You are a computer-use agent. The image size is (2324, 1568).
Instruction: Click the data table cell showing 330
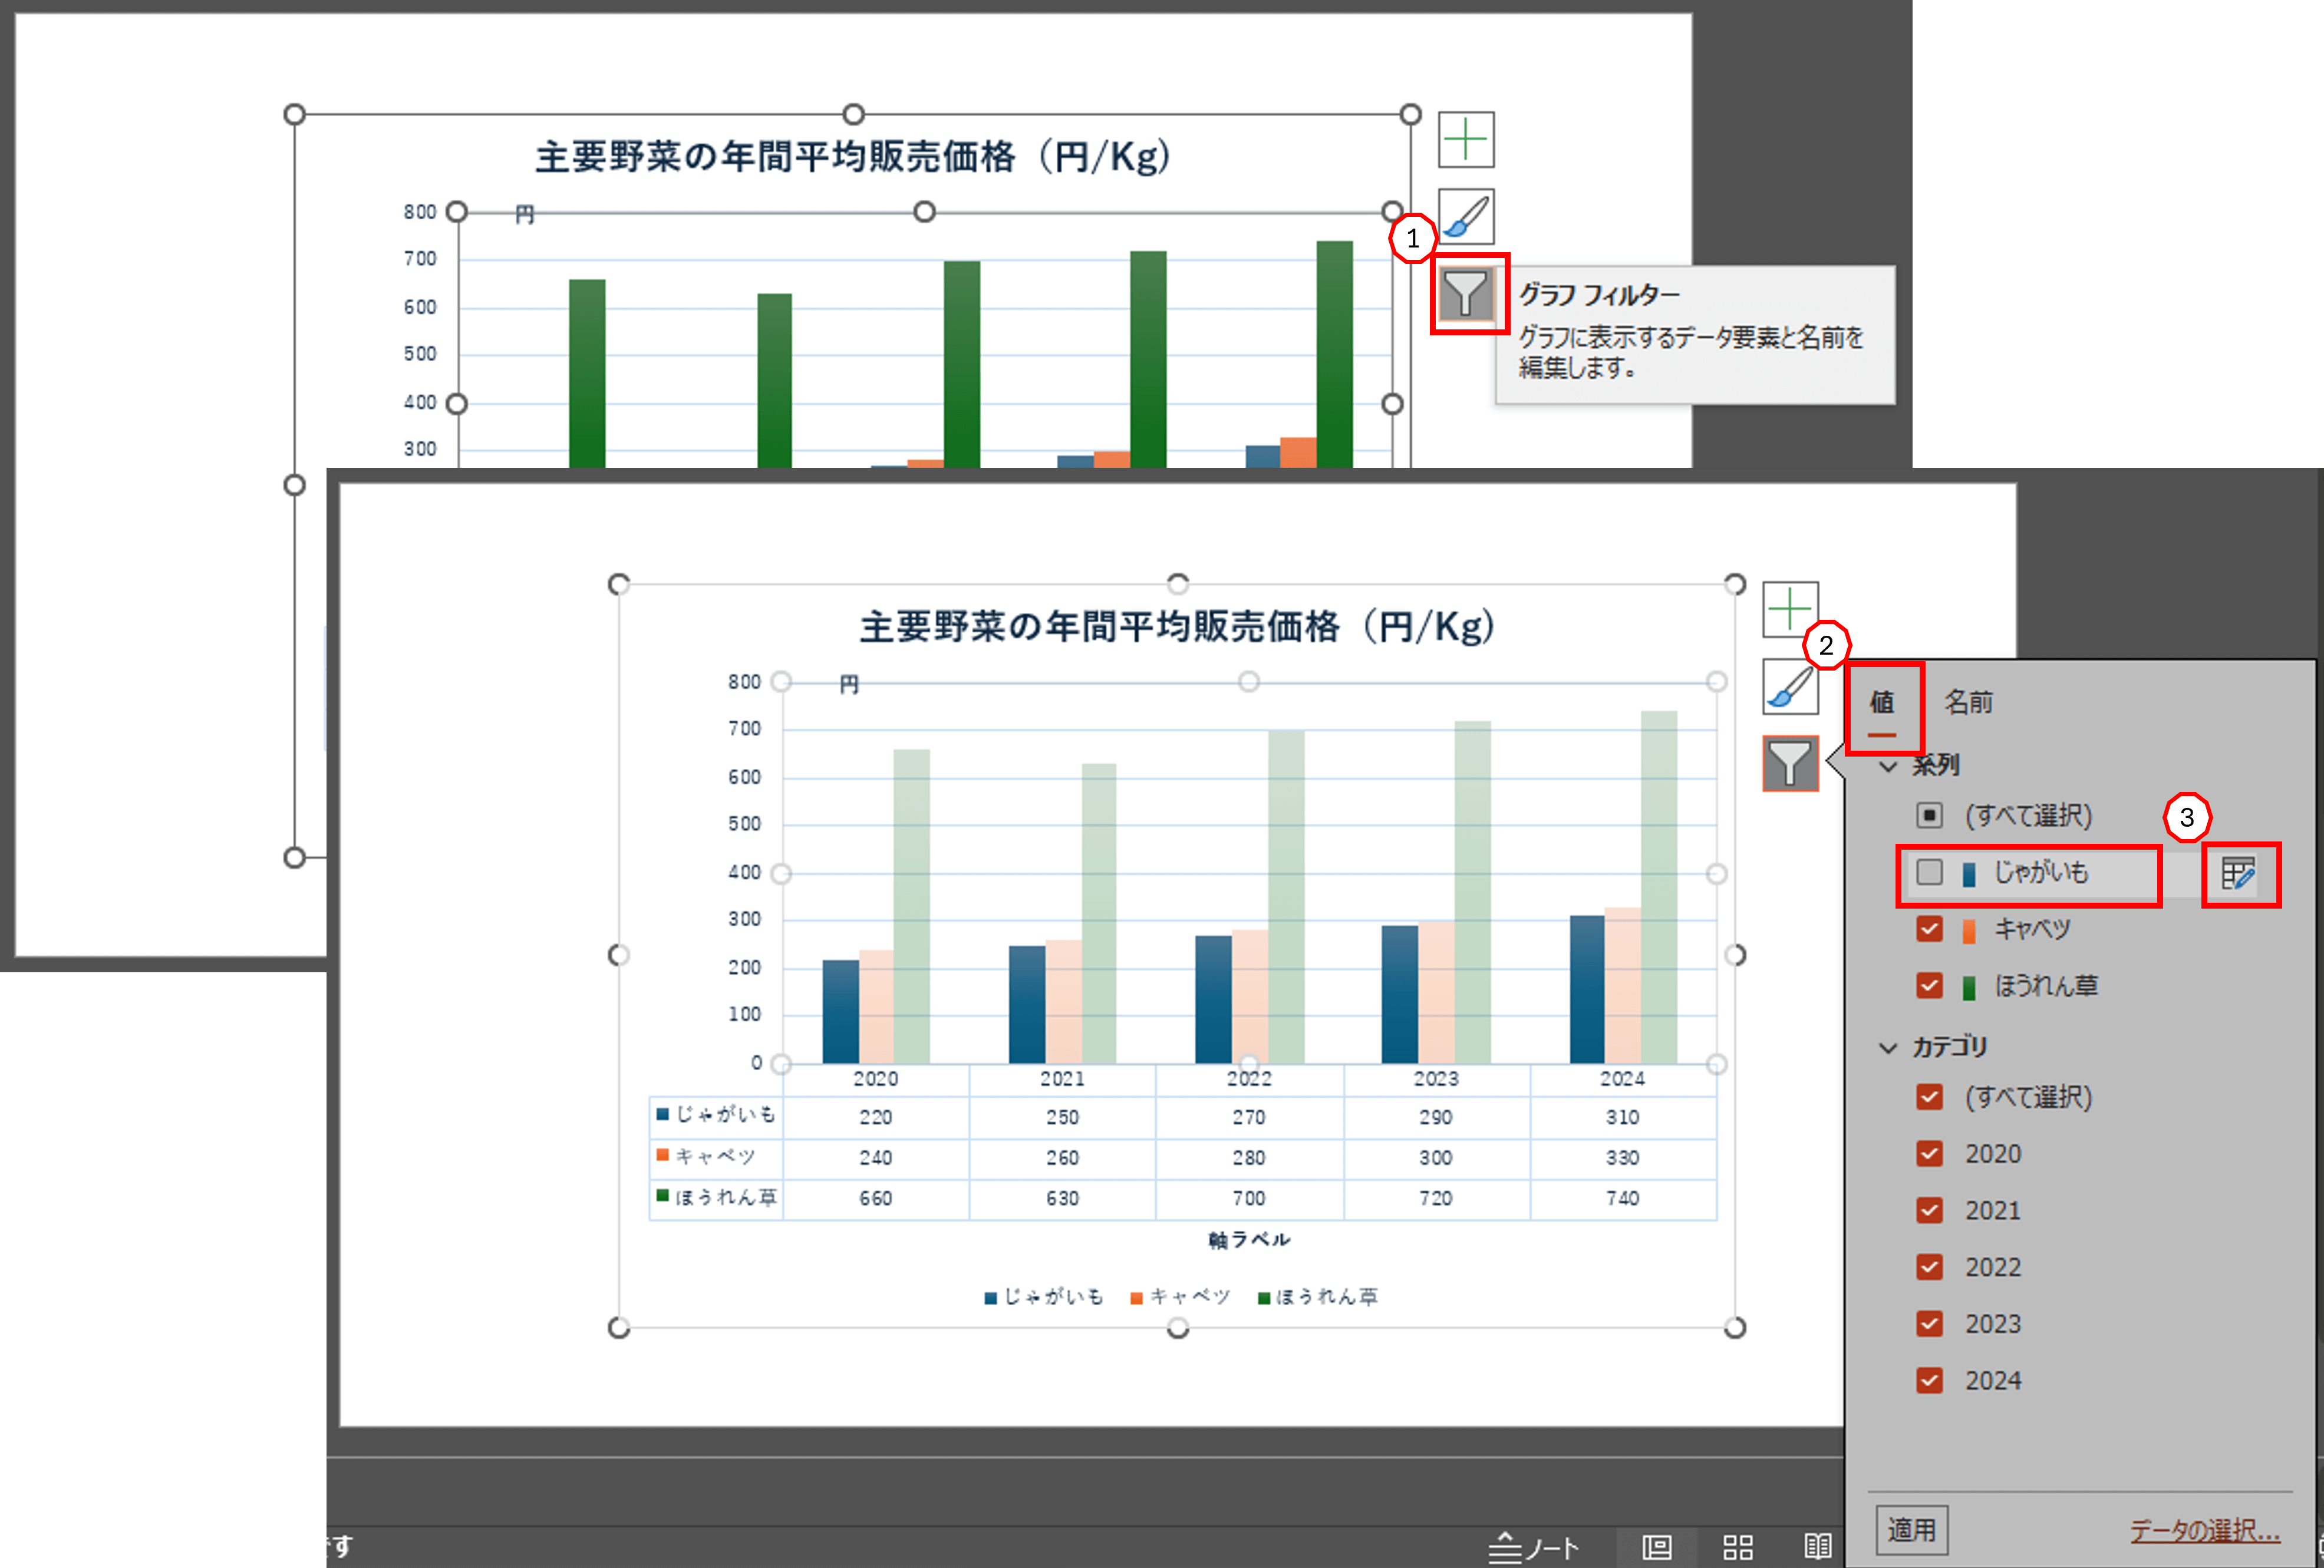(1622, 1158)
